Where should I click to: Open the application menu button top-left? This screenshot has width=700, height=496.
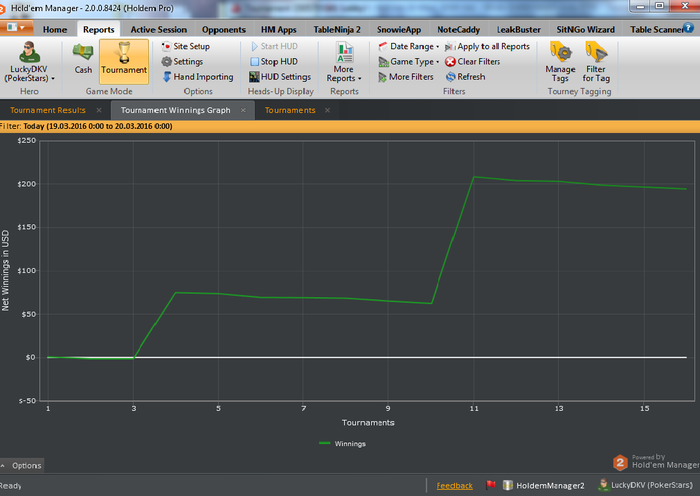(x=17, y=27)
